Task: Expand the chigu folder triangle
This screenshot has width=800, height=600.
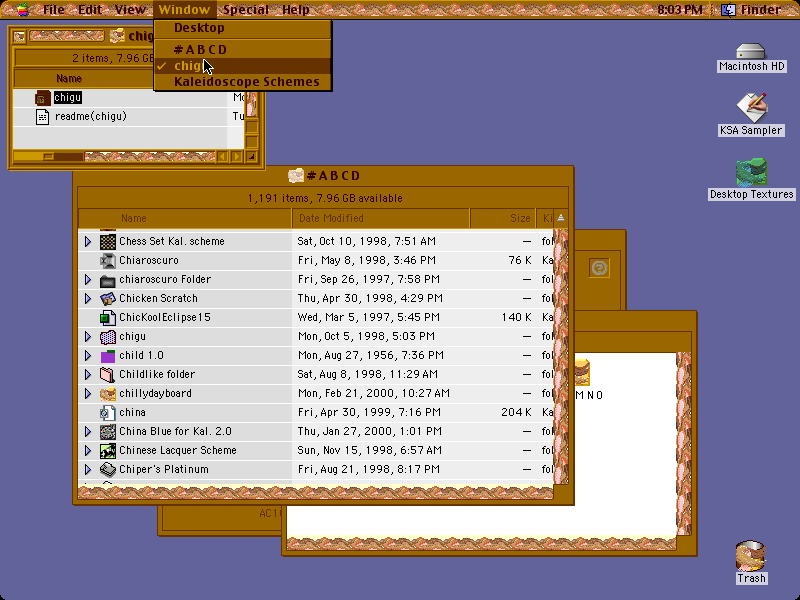Action: pyautogui.click(x=88, y=337)
